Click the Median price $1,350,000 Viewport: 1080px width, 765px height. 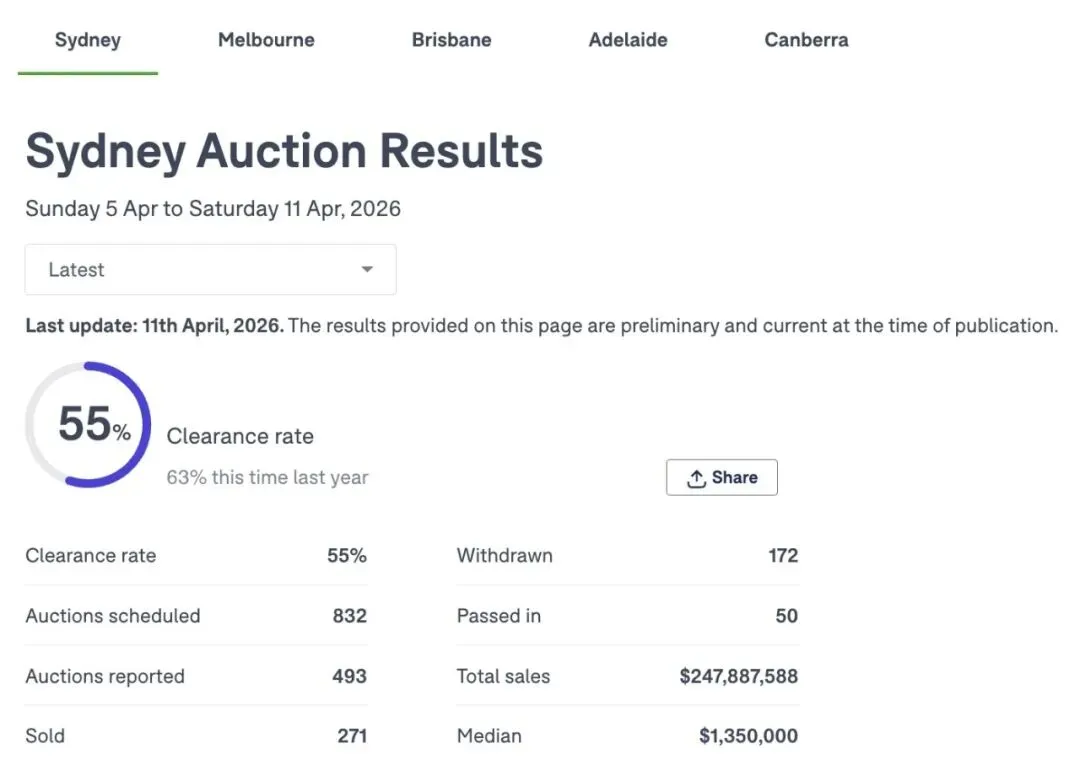coord(748,736)
